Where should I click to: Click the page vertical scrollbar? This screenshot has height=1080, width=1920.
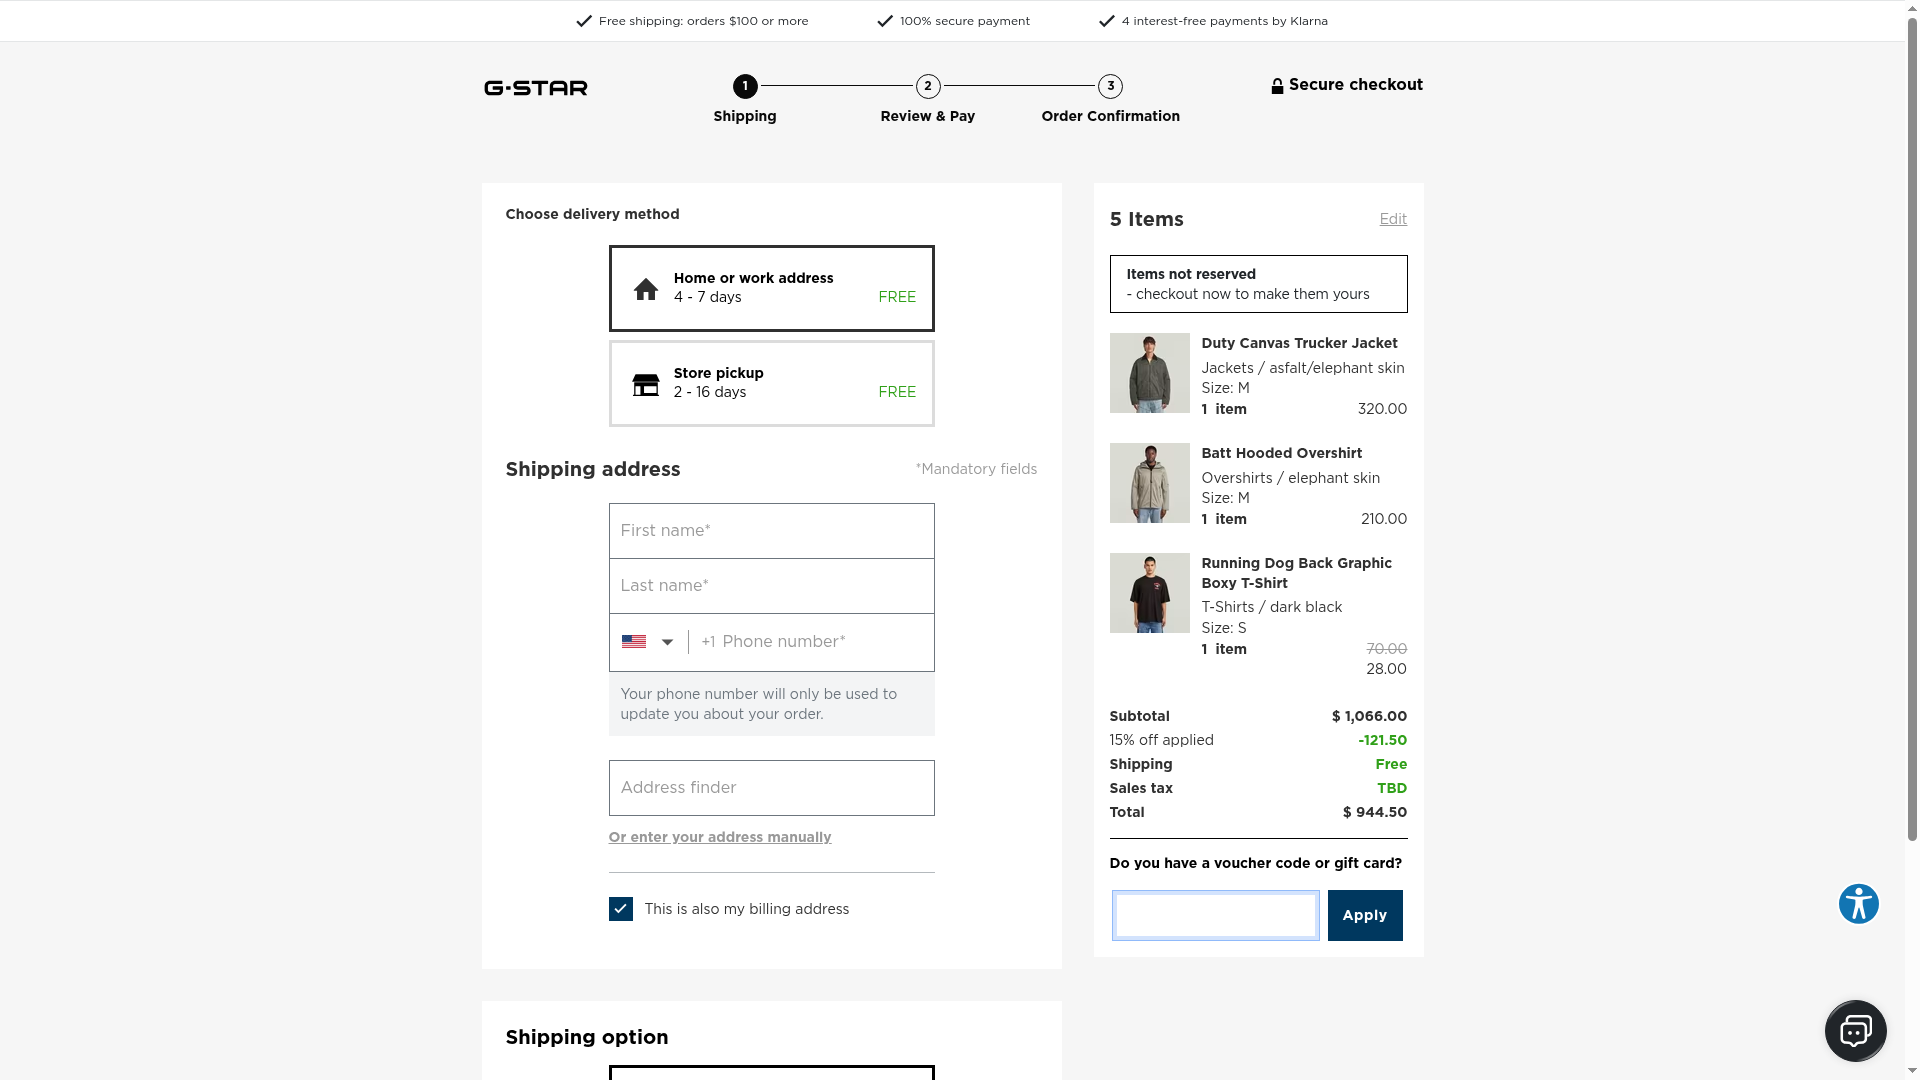coord(1912,400)
